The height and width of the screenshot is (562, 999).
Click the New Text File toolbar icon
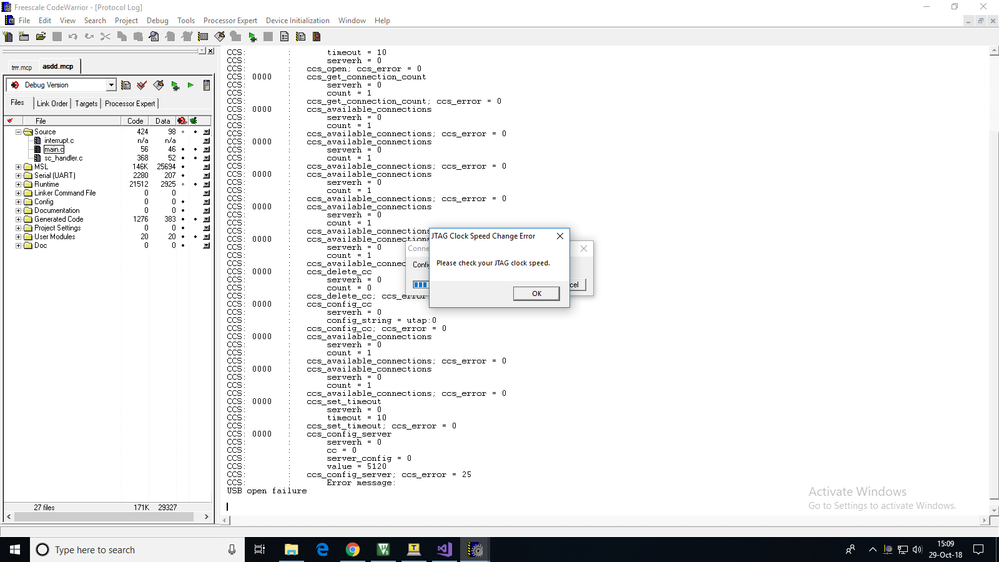[x=8, y=37]
